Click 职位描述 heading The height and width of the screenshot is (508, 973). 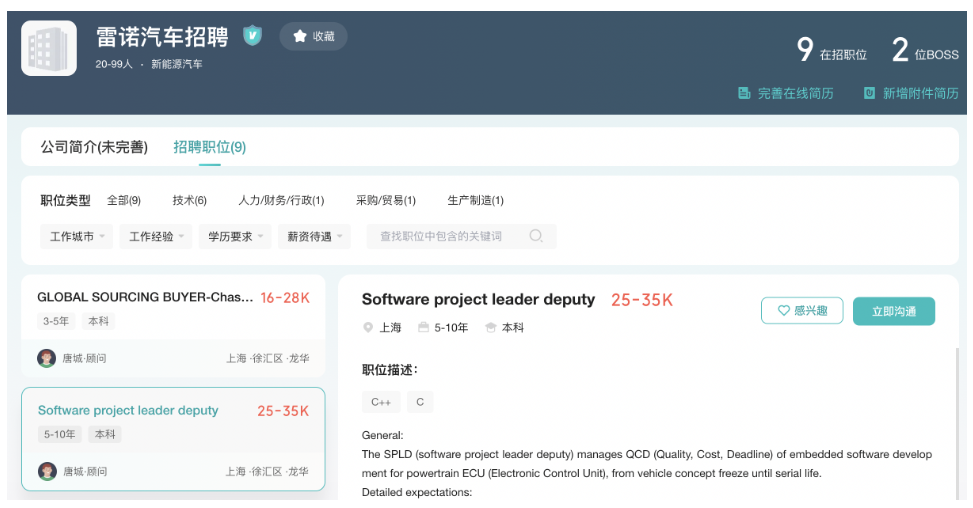(390, 370)
